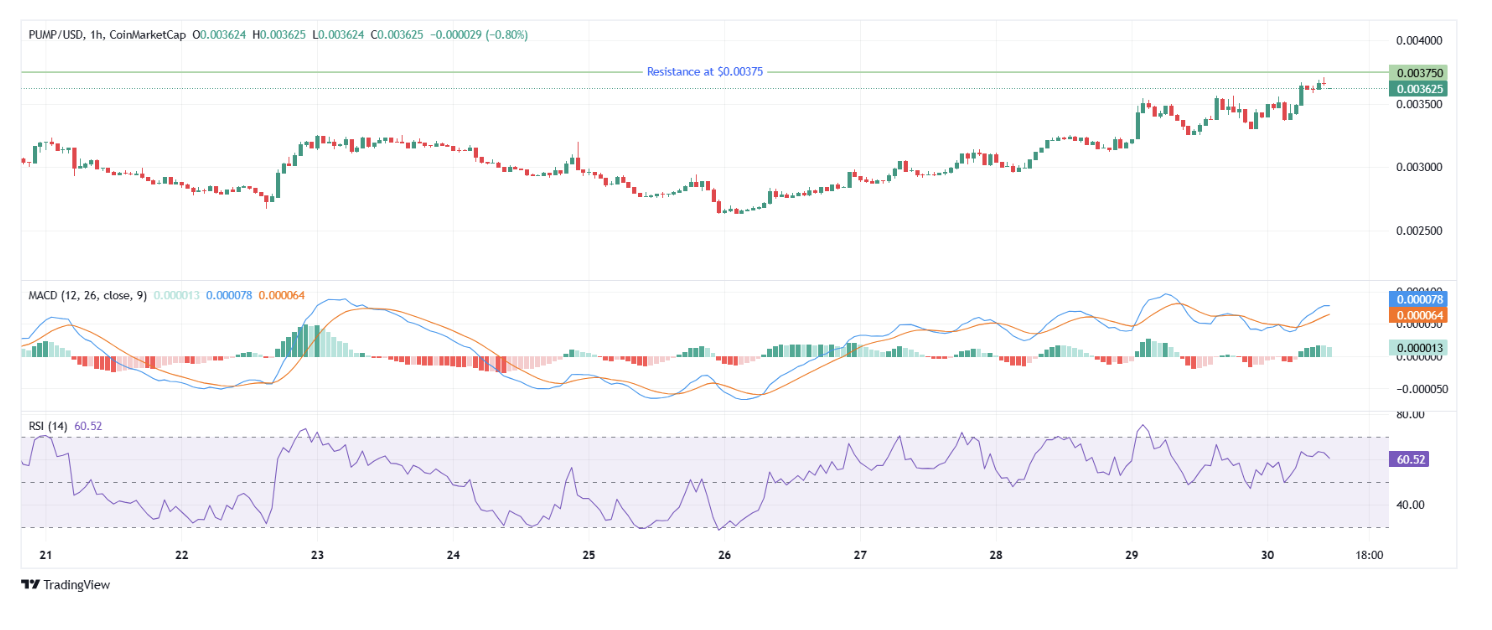Click the RSI 60.52 value in legend

[x=88, y=426]
